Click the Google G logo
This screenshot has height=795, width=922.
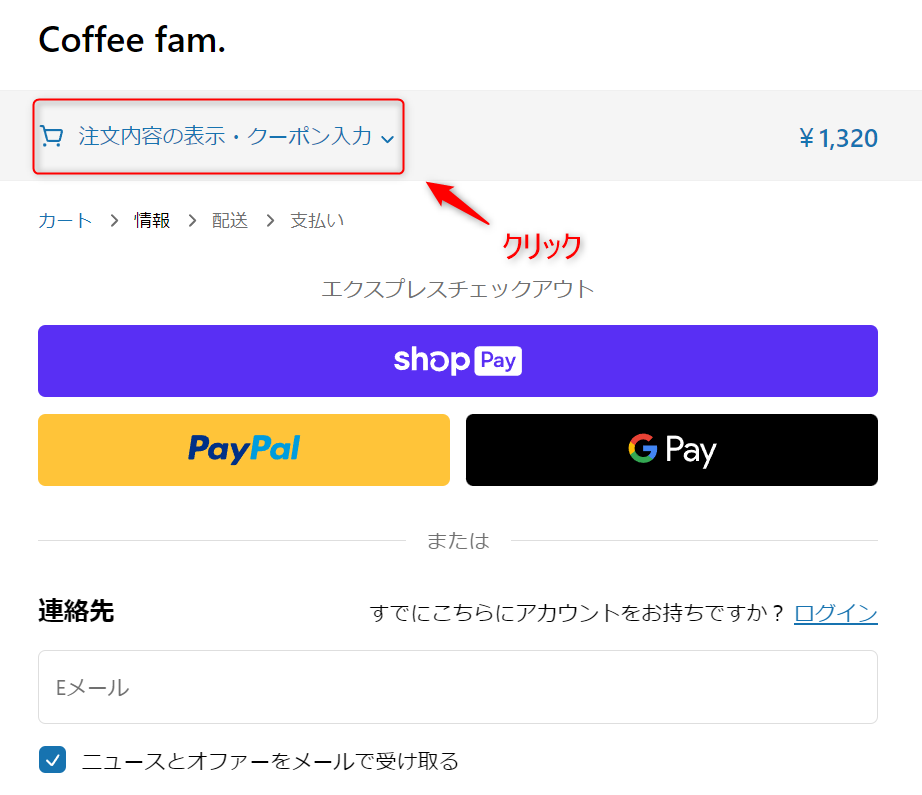(x=642, y=449)
